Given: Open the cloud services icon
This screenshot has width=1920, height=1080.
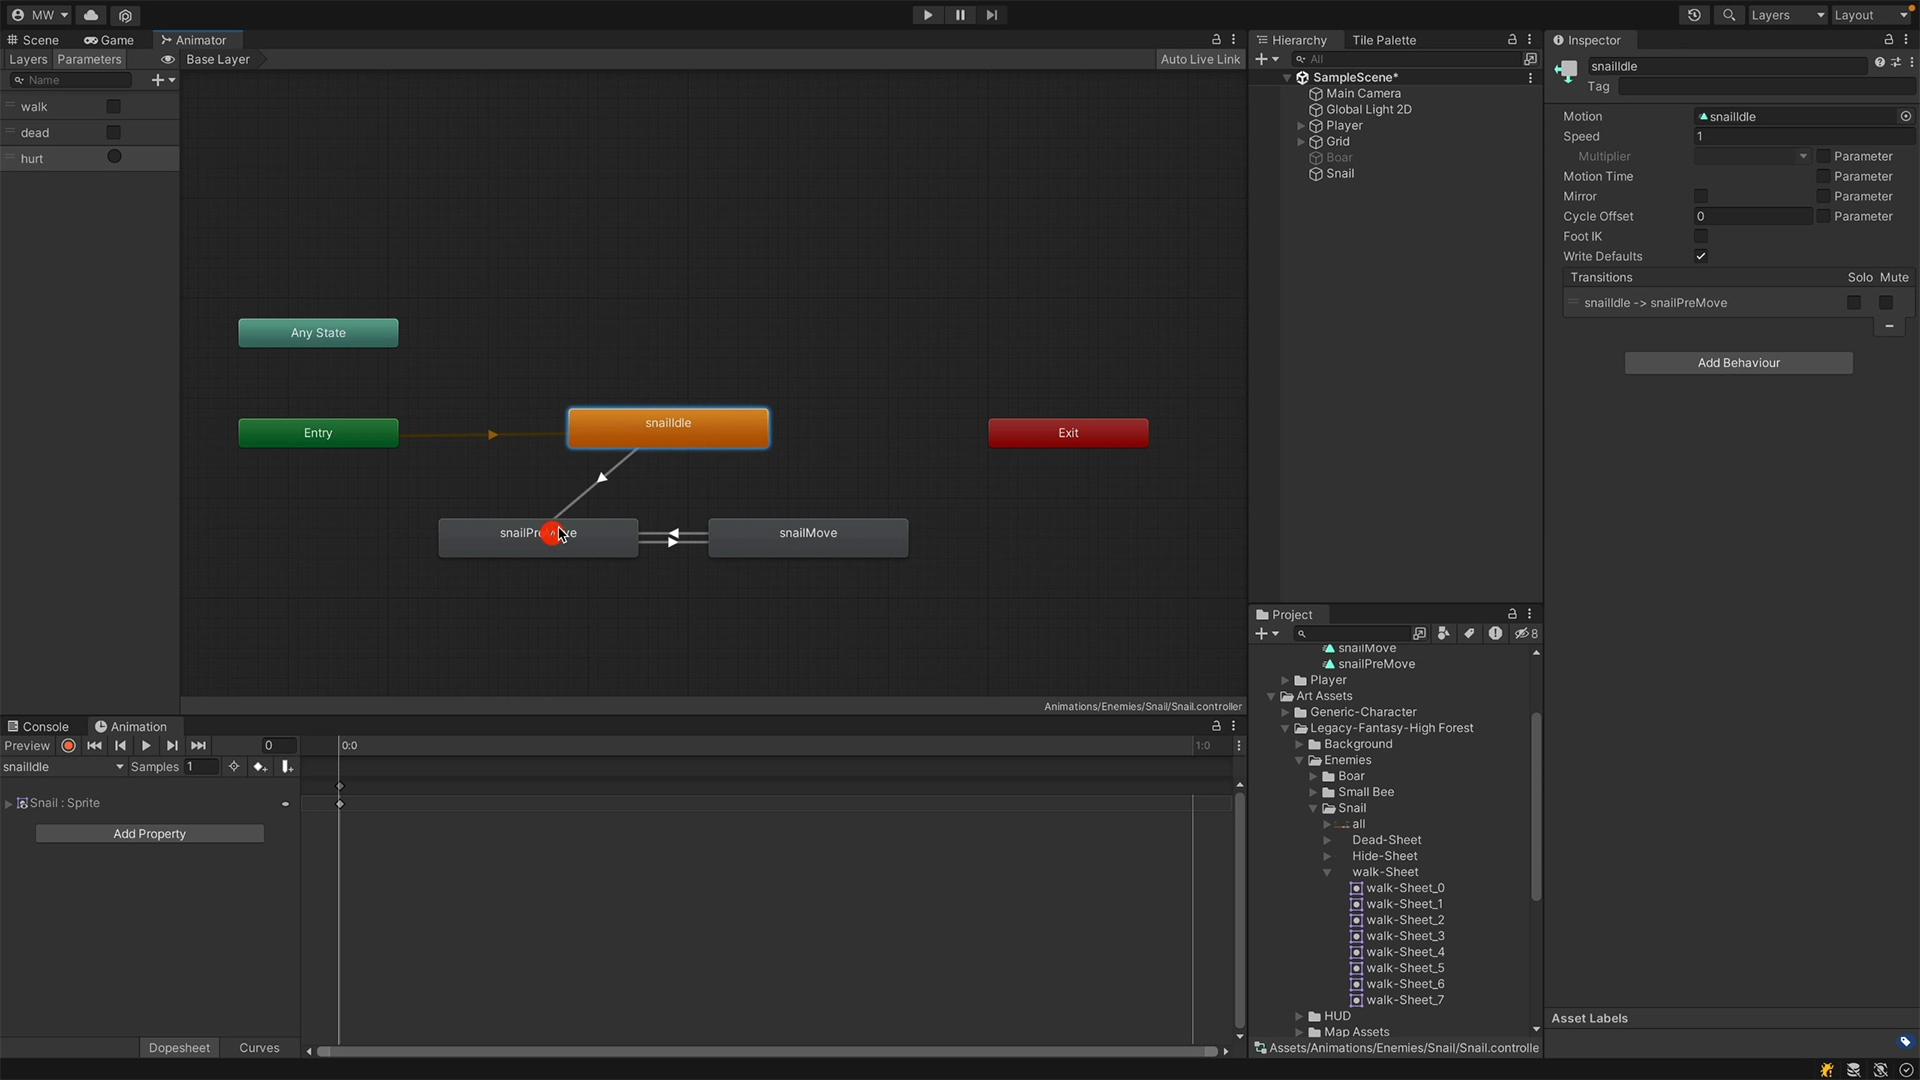Looking at the screenshot, I should (91, 15).
